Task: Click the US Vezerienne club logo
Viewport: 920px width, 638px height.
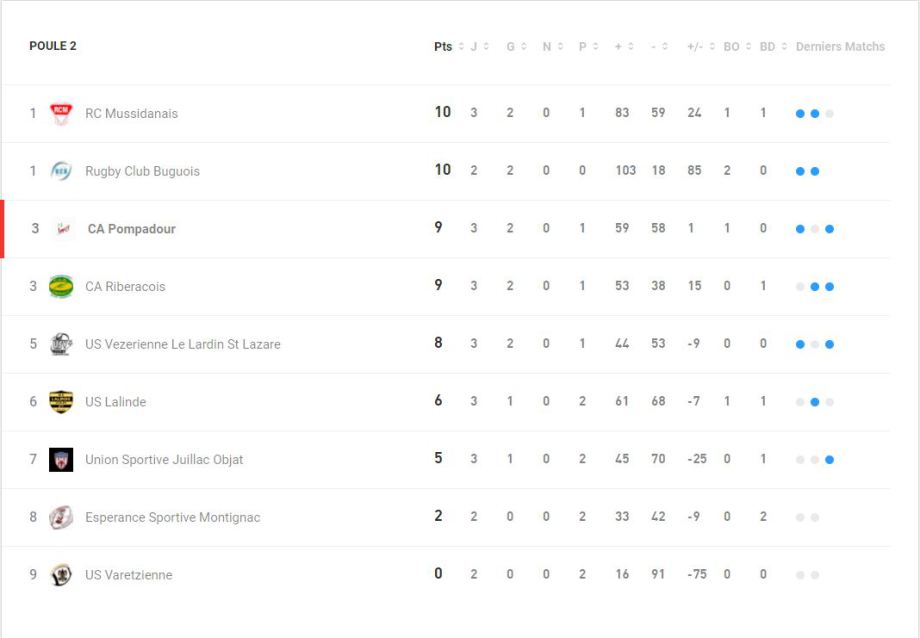Action: pyautogui.click(x=61, y=344)
